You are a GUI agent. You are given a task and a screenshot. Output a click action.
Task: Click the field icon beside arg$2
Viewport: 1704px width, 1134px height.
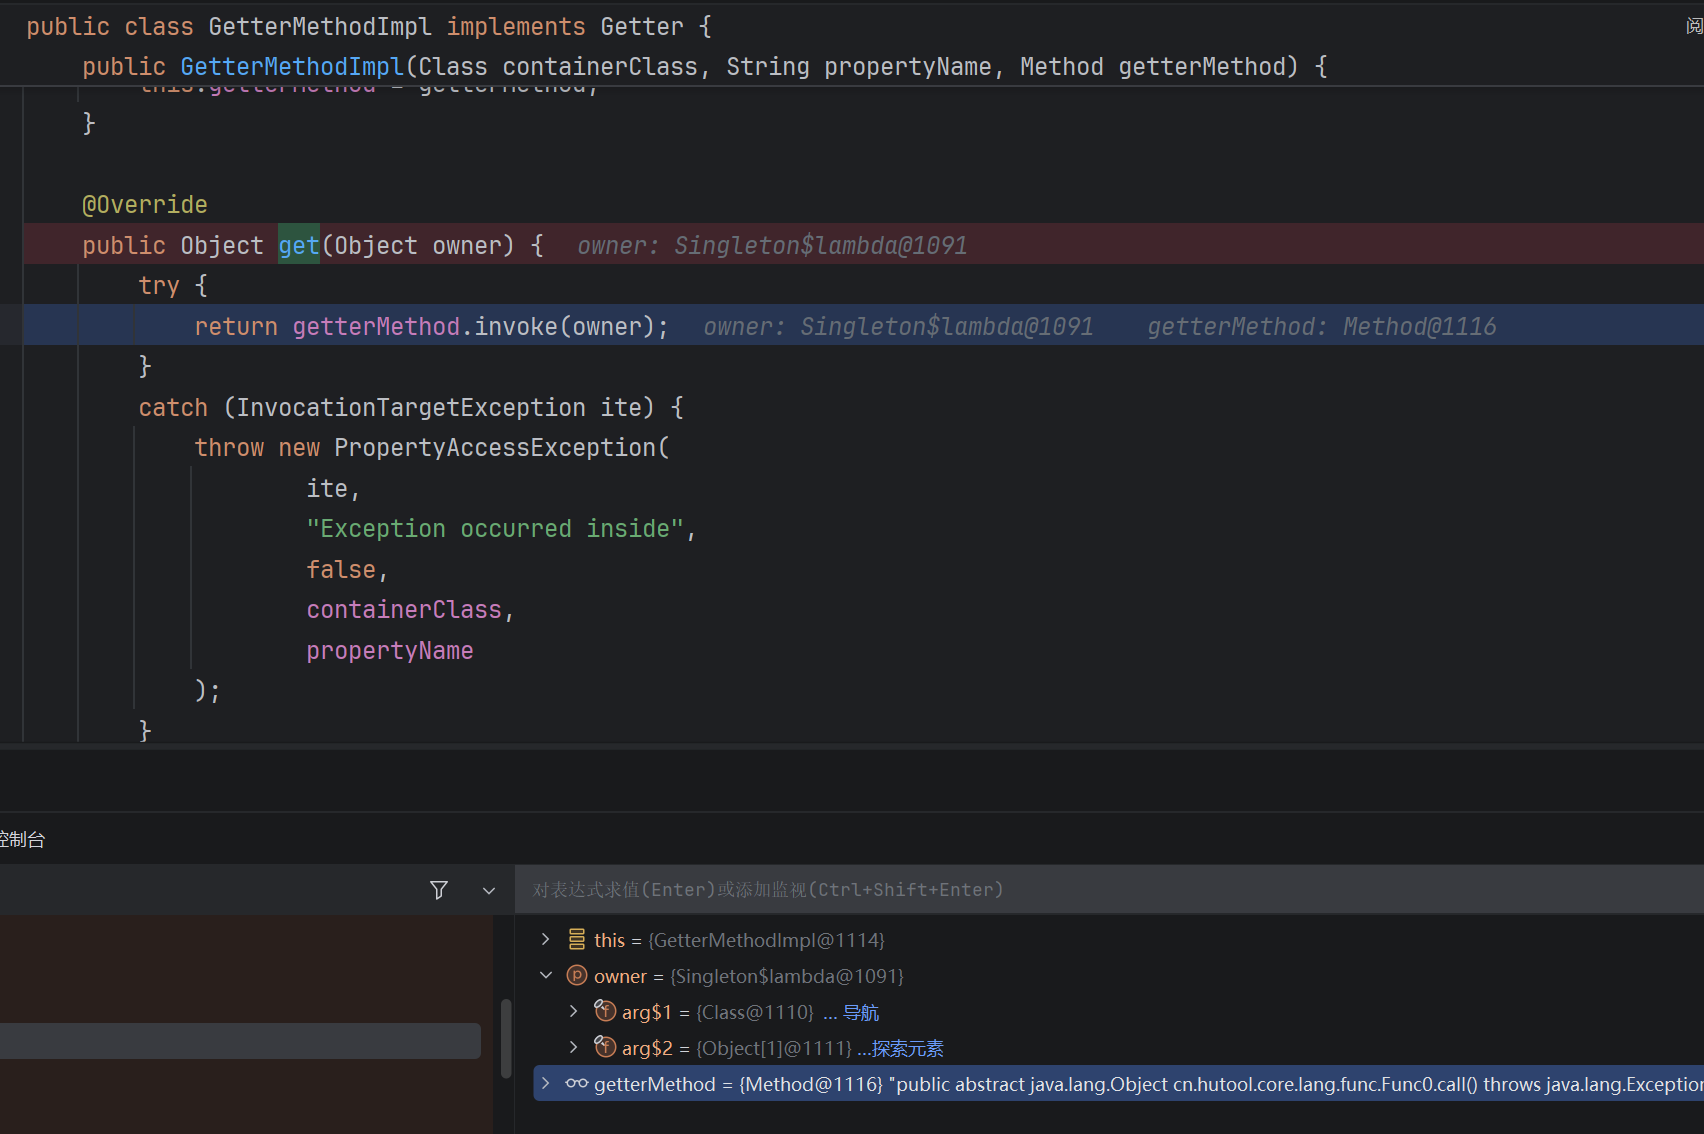coord(605,1047)
